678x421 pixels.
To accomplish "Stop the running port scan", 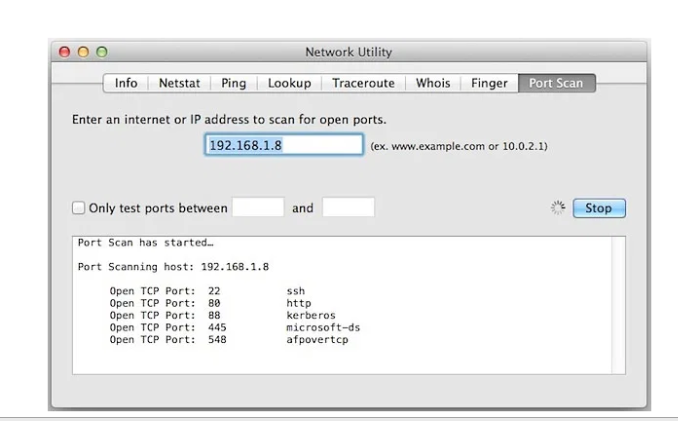I will coord(598,208).
